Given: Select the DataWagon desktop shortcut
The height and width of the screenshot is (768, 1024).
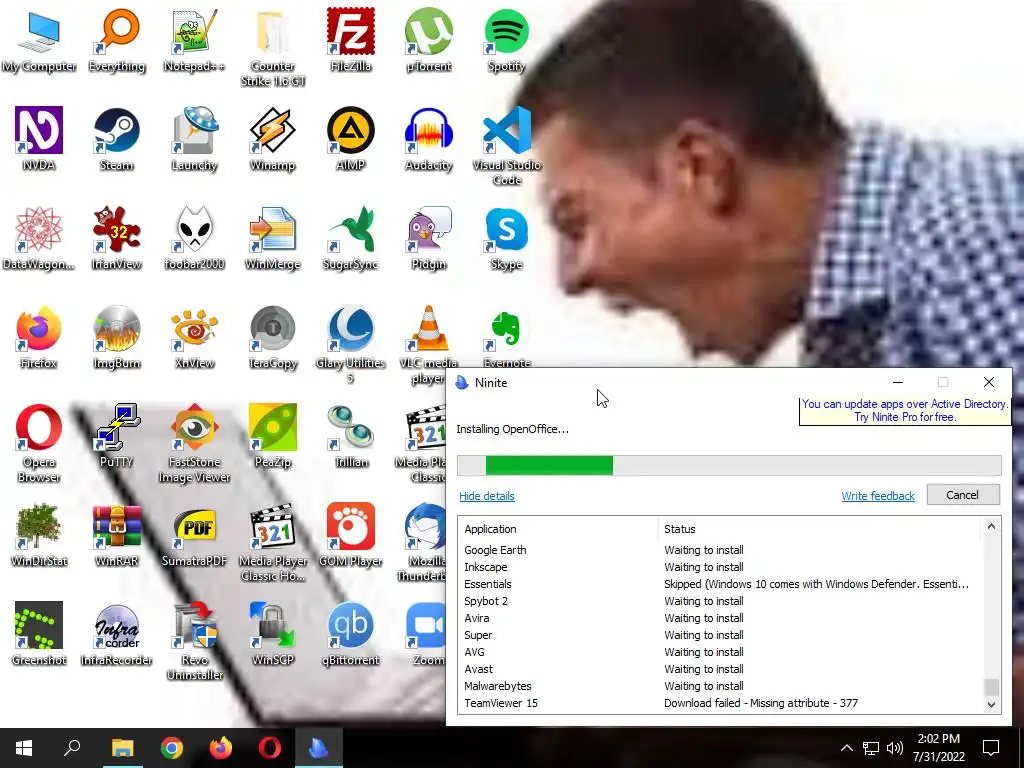Looking at the screenshot, I should (39, 238).
